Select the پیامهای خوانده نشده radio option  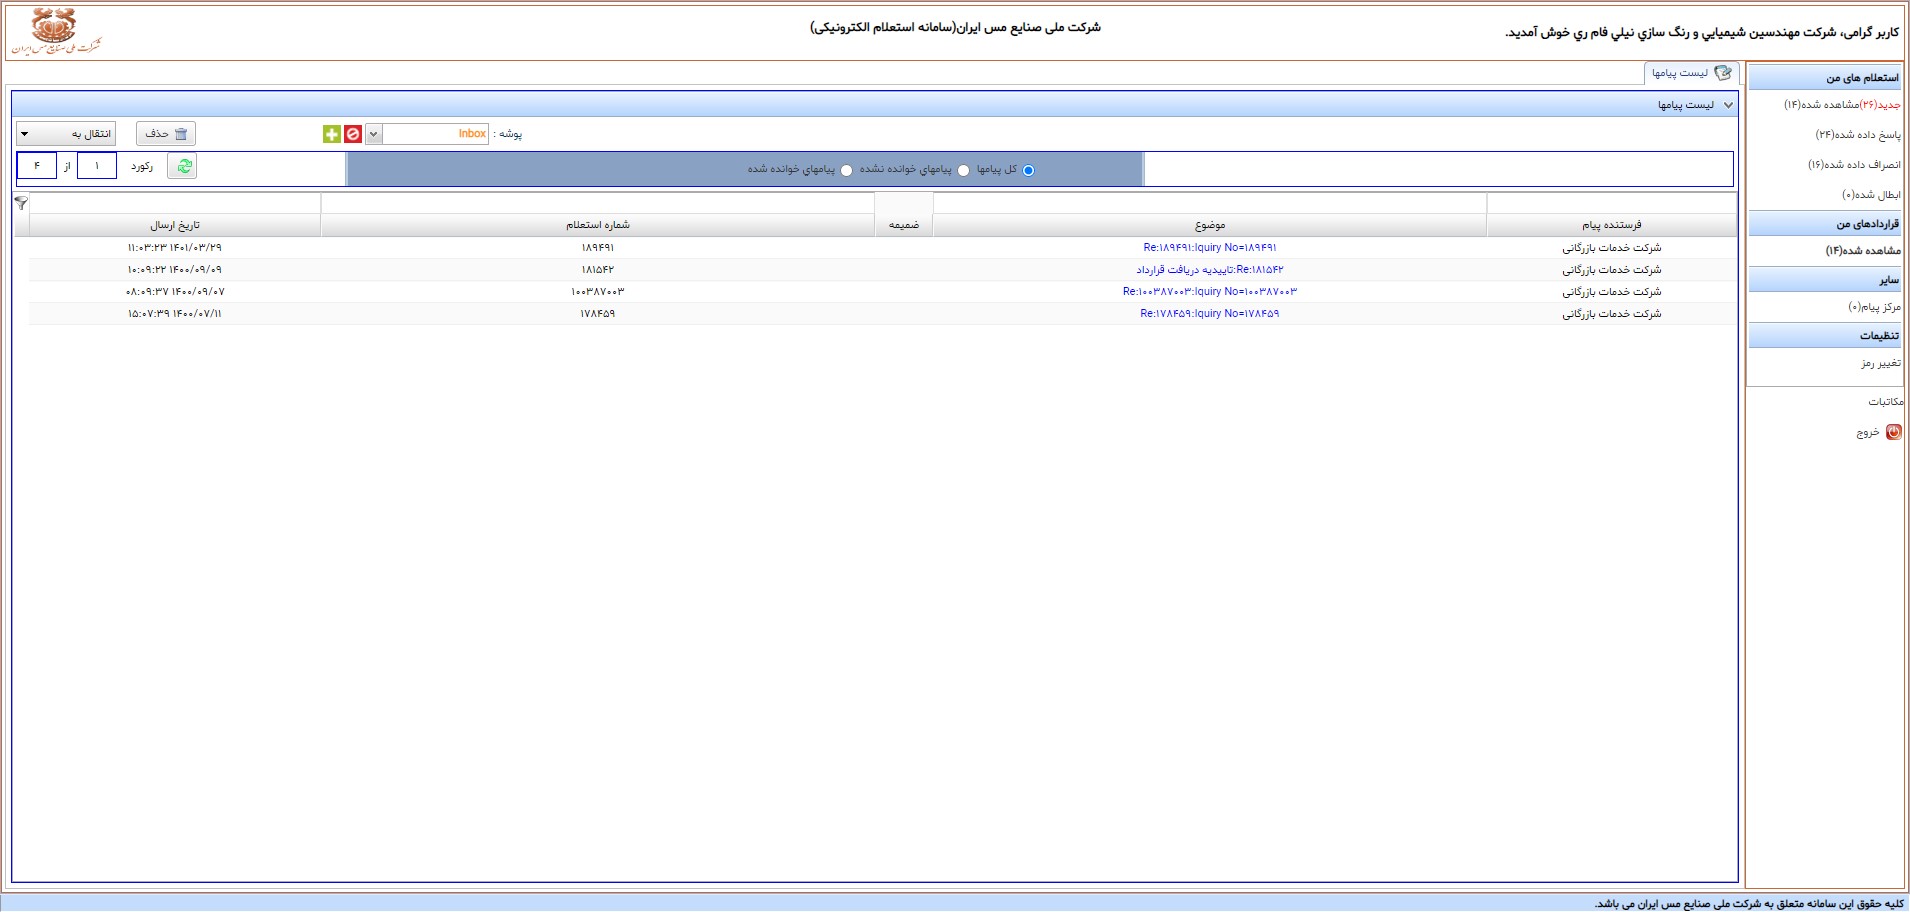[x=964, y=170]
